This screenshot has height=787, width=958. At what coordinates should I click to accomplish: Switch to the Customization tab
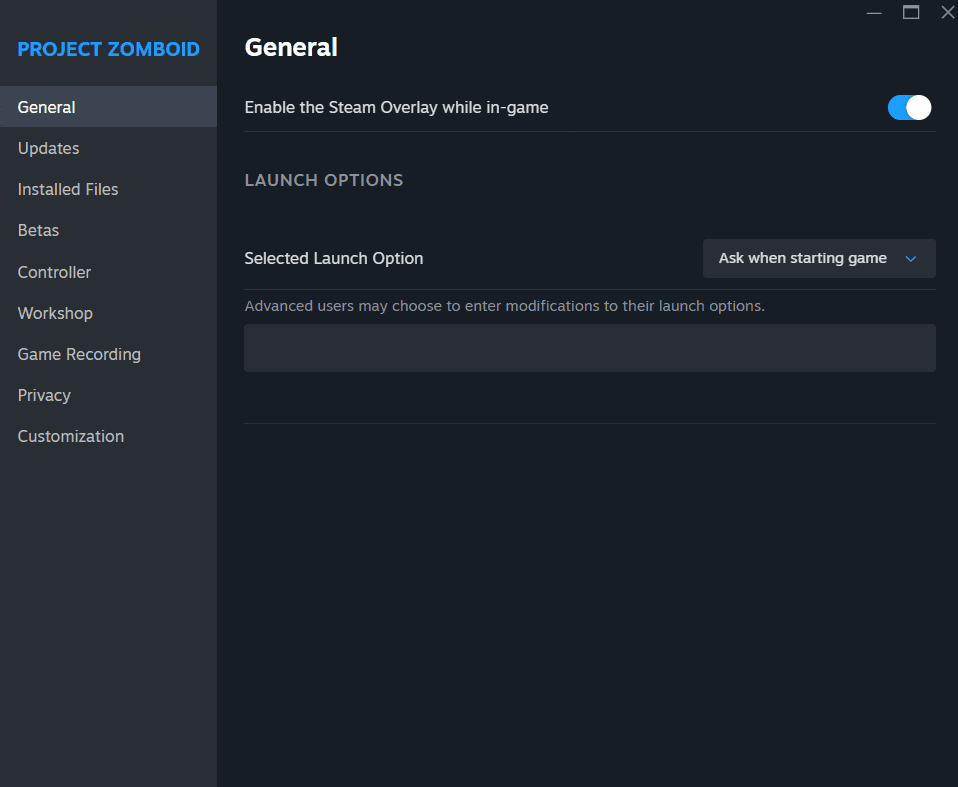71,436
